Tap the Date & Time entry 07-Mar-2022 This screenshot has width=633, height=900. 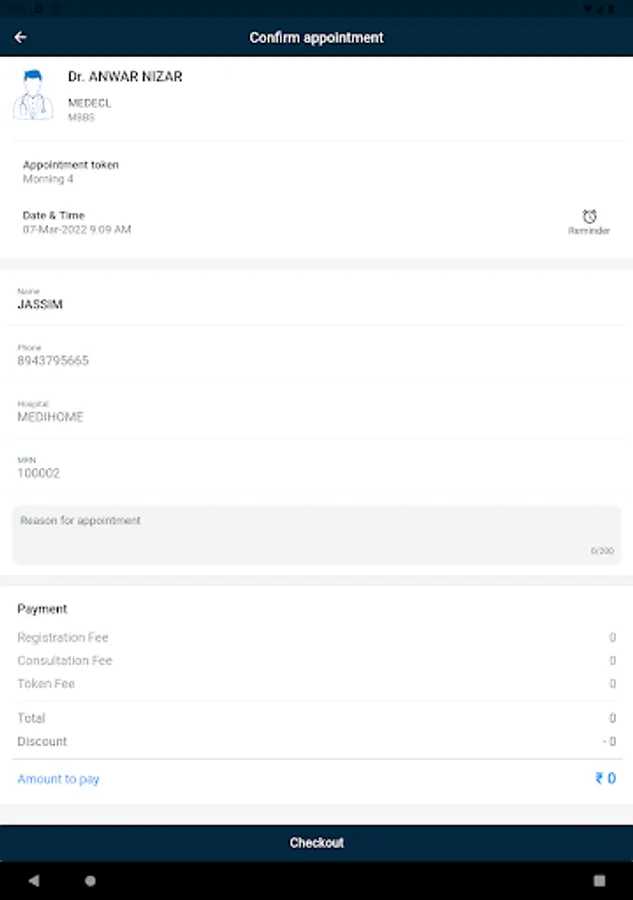77,229
